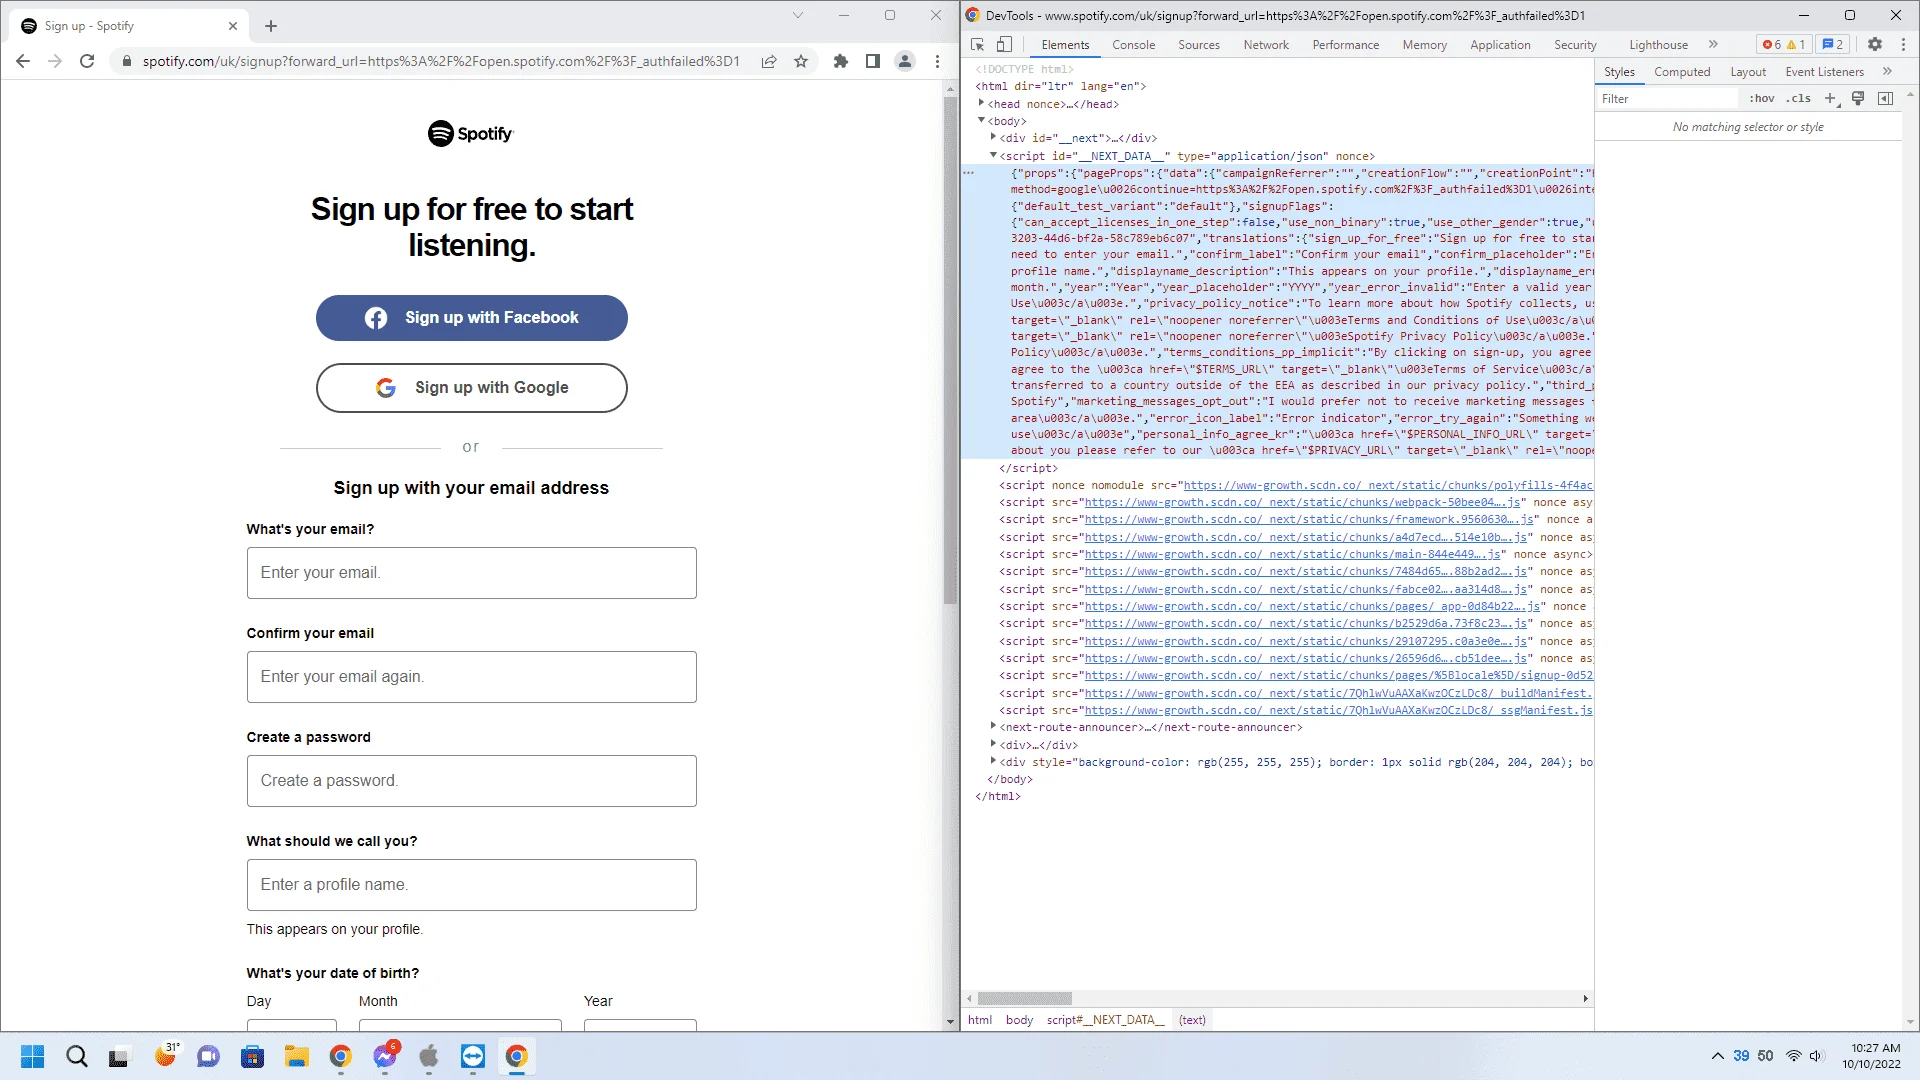Click the Elements panel horizontal scrollbar thumb
Viewport: 1920px width, 1080px height.
(x=1024, y=998)
